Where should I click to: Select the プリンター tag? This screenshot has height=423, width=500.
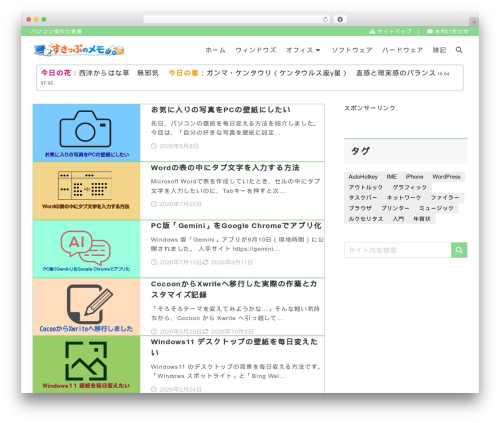(x=395, y=208)
